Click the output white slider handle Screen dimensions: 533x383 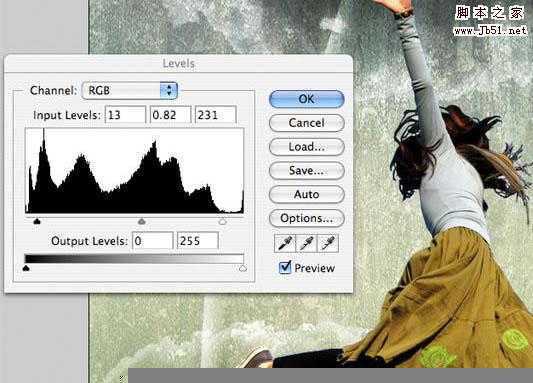[x=243, y=268]
